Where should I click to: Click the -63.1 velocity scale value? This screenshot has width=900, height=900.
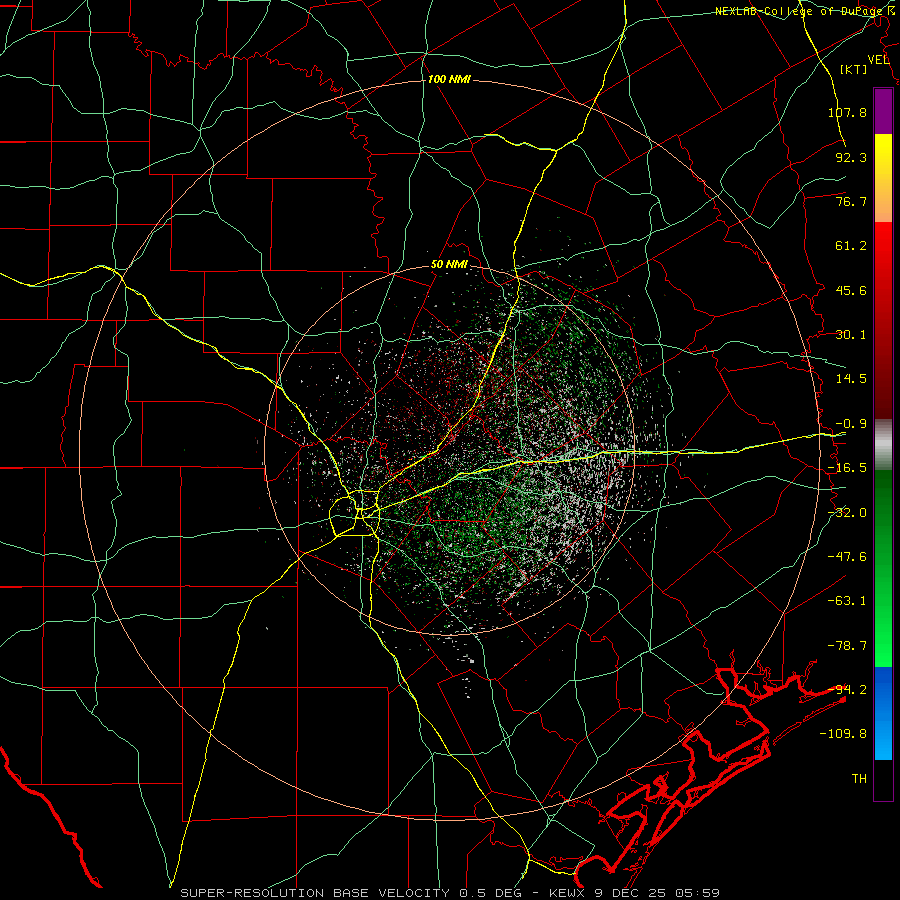point(847,601)
